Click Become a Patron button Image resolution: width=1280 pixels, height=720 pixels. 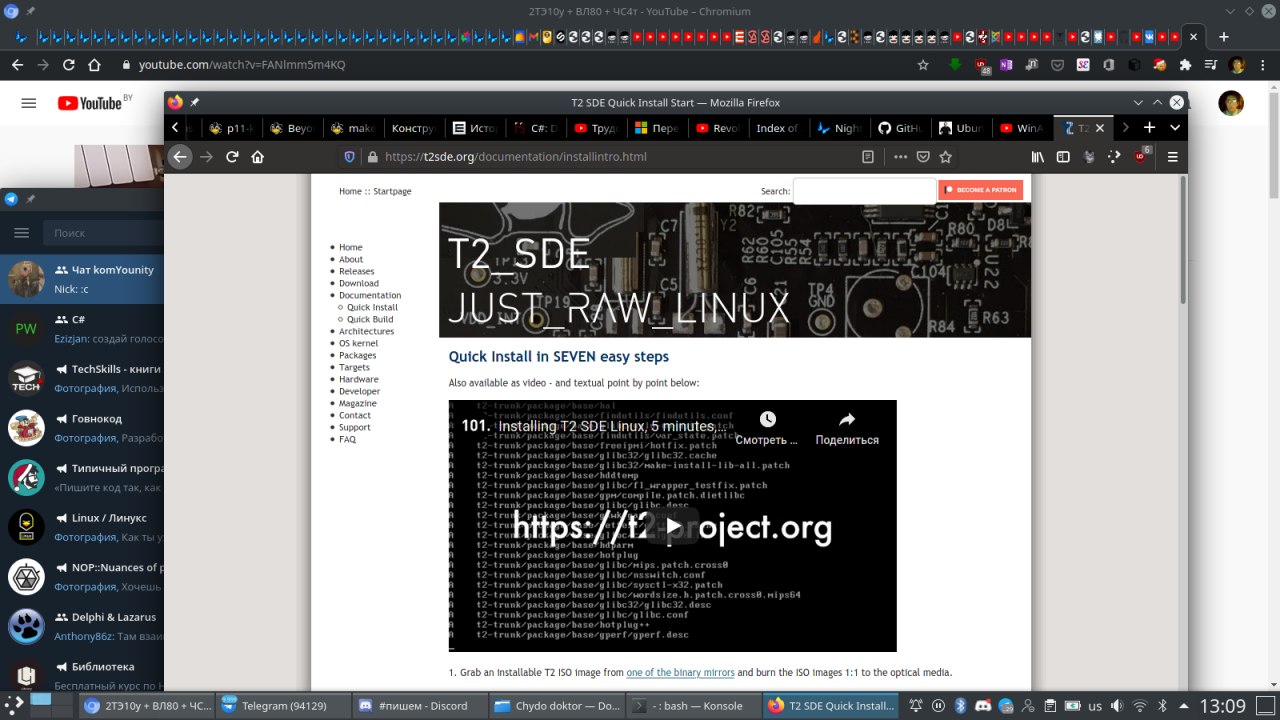(x=981, y=190)
